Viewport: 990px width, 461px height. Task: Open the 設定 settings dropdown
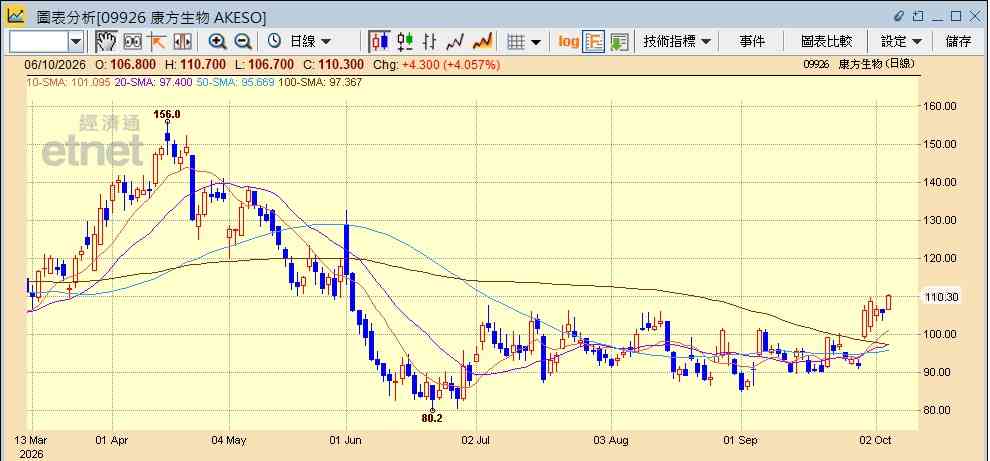point(902,42)
